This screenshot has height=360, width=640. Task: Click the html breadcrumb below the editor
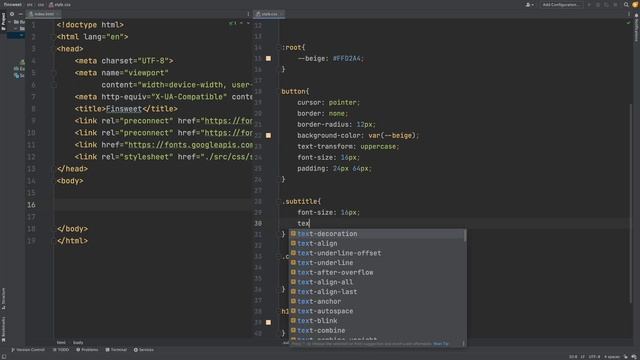61,342
